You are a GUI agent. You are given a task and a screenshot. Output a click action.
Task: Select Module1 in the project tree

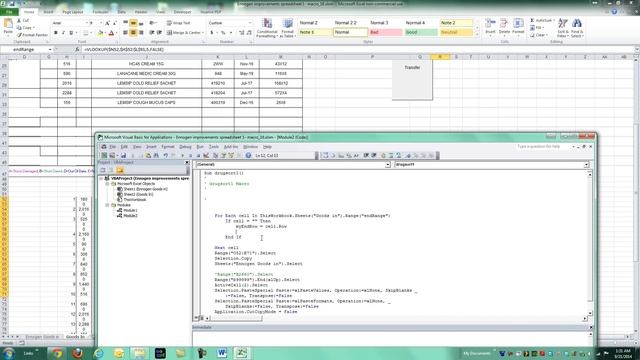pyautogui.click(x=131, y=210)
